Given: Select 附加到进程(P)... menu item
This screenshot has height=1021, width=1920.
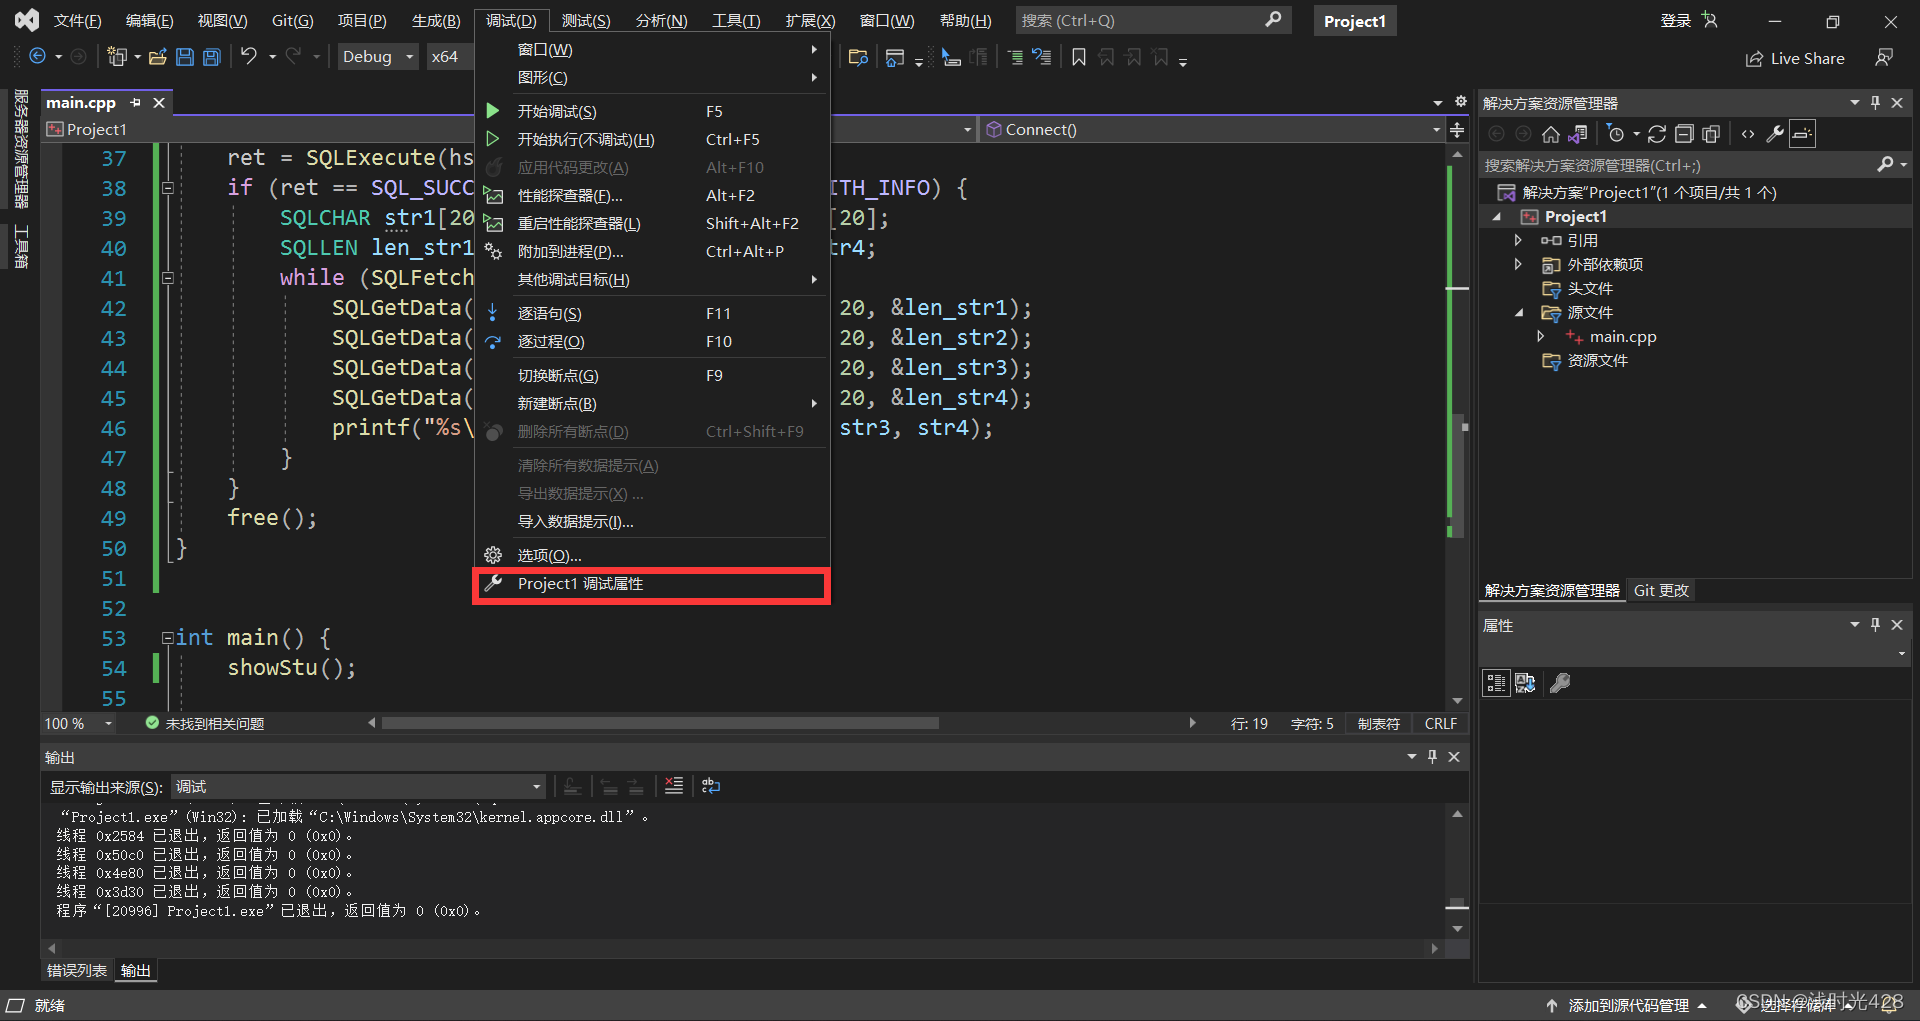Looking at the screenshot, I should (652, 252).
